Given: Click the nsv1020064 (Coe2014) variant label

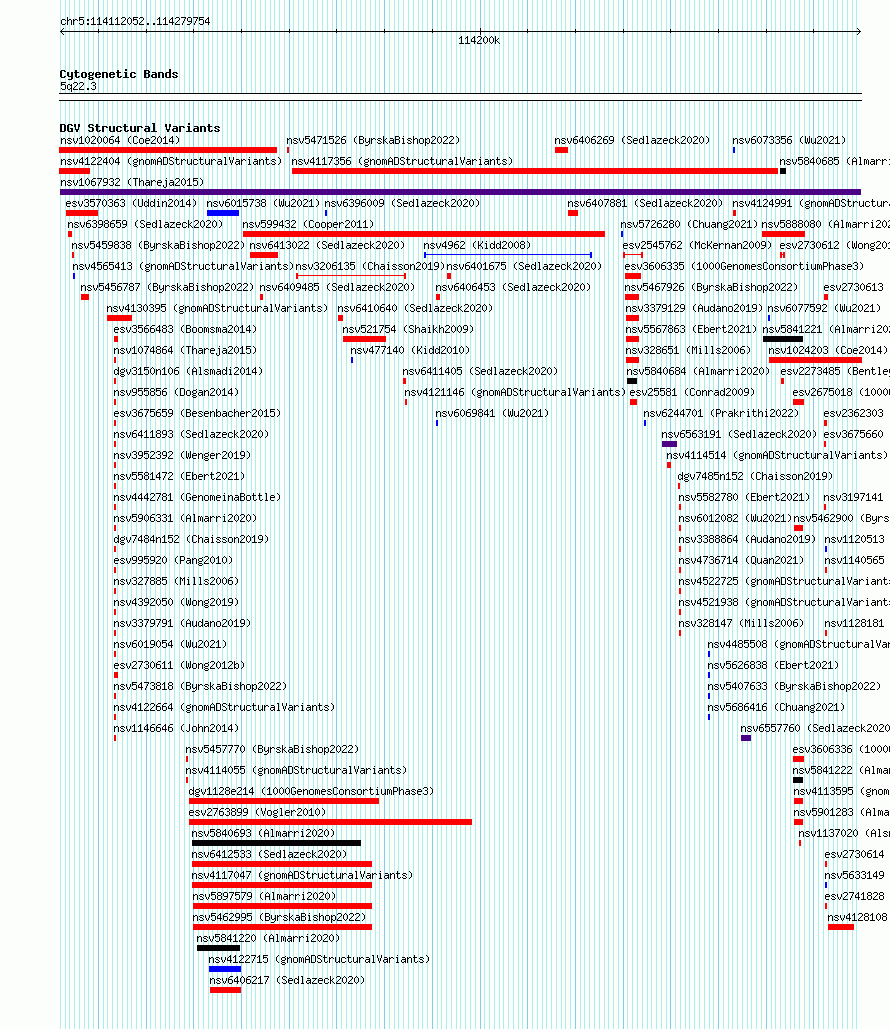Looking at the screenshot, I should pyautogui.click(x=119, y=140).
